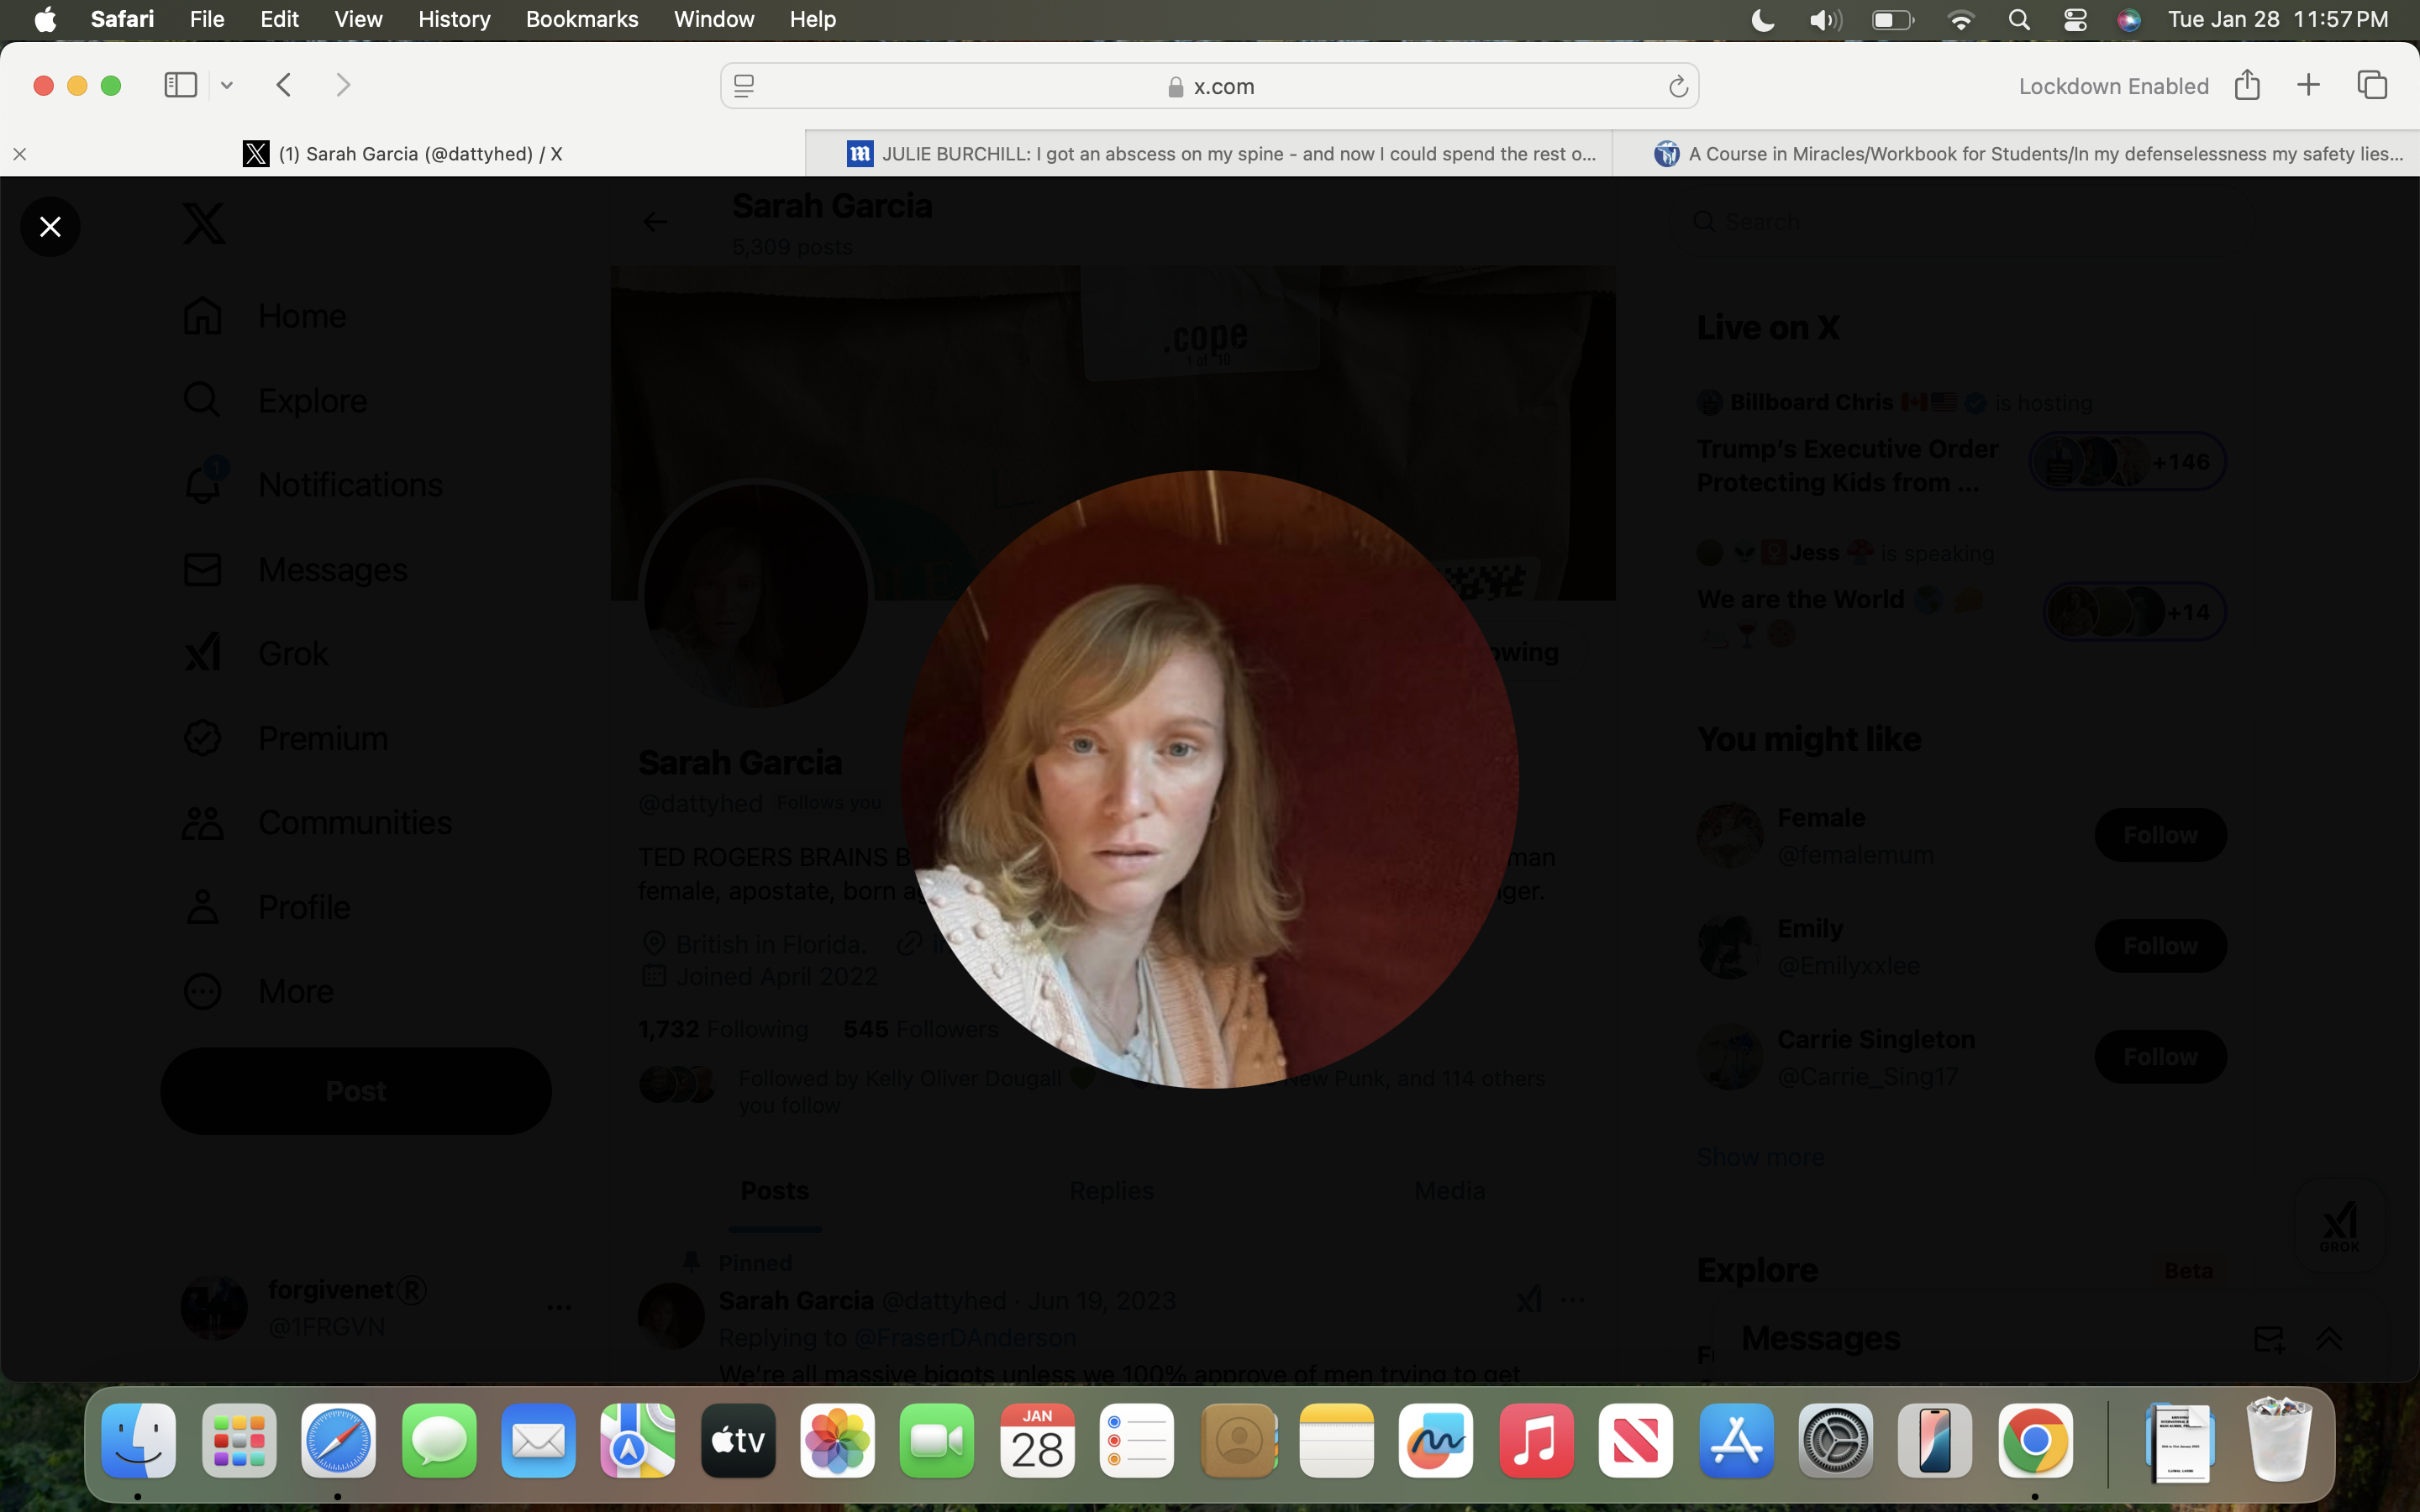Image resolution: width=2420 pixels, height=1512 pixels.
Task: Open the Trash in the Dock
Action: click(x=2279, y=1441)
